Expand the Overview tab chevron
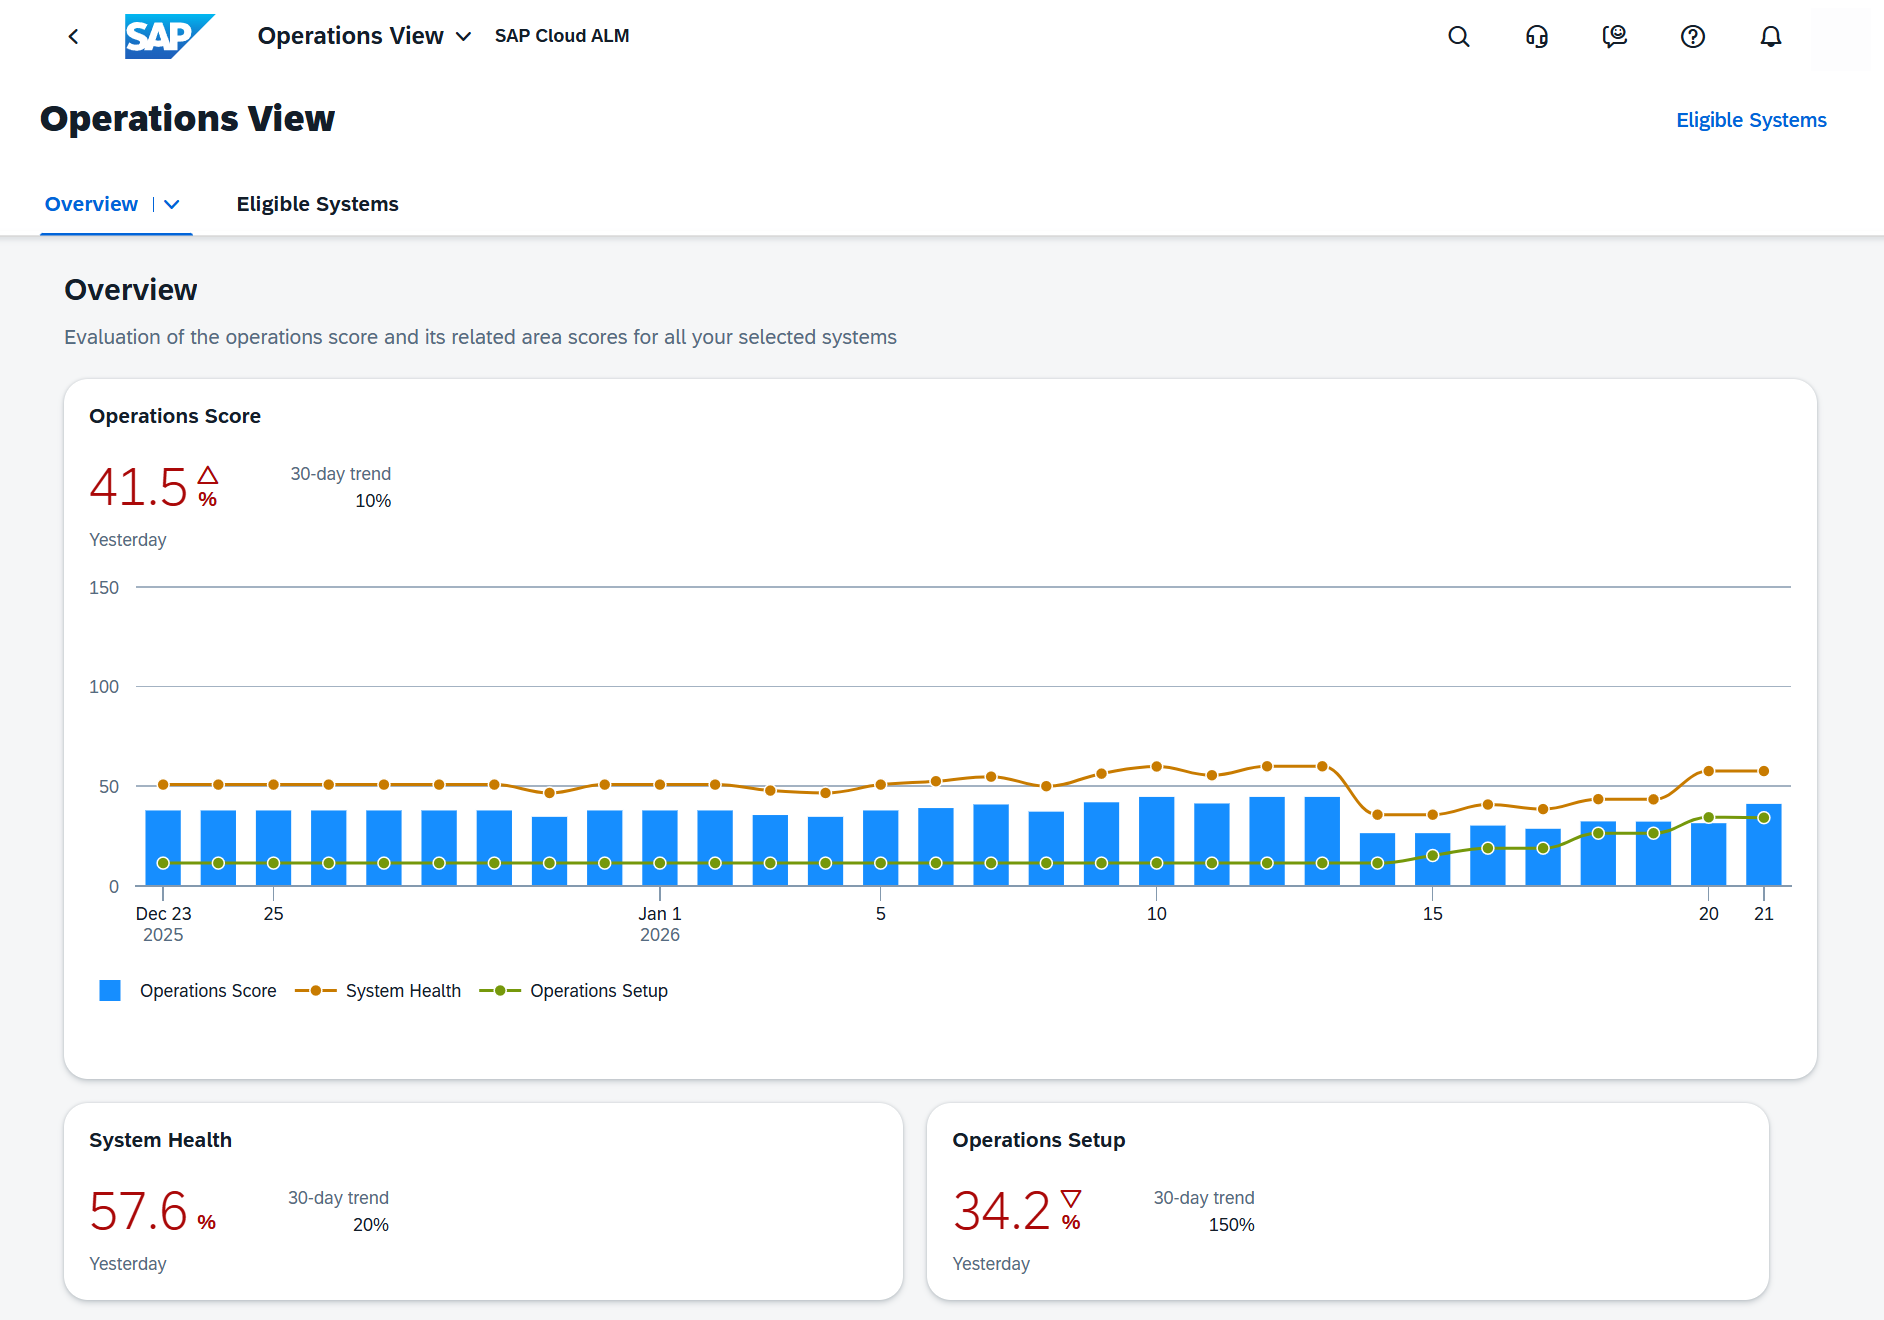This screenshot has width=1884, height=1320. tap(172, 205)
